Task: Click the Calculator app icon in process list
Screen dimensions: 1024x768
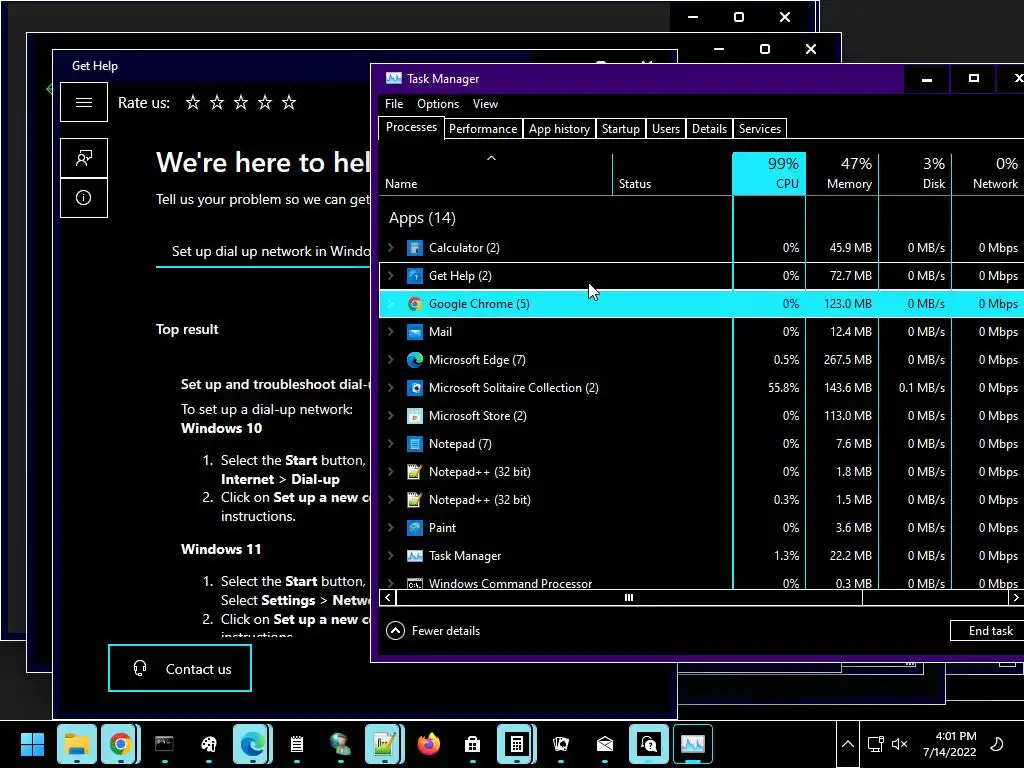Action: coord(414,248)
